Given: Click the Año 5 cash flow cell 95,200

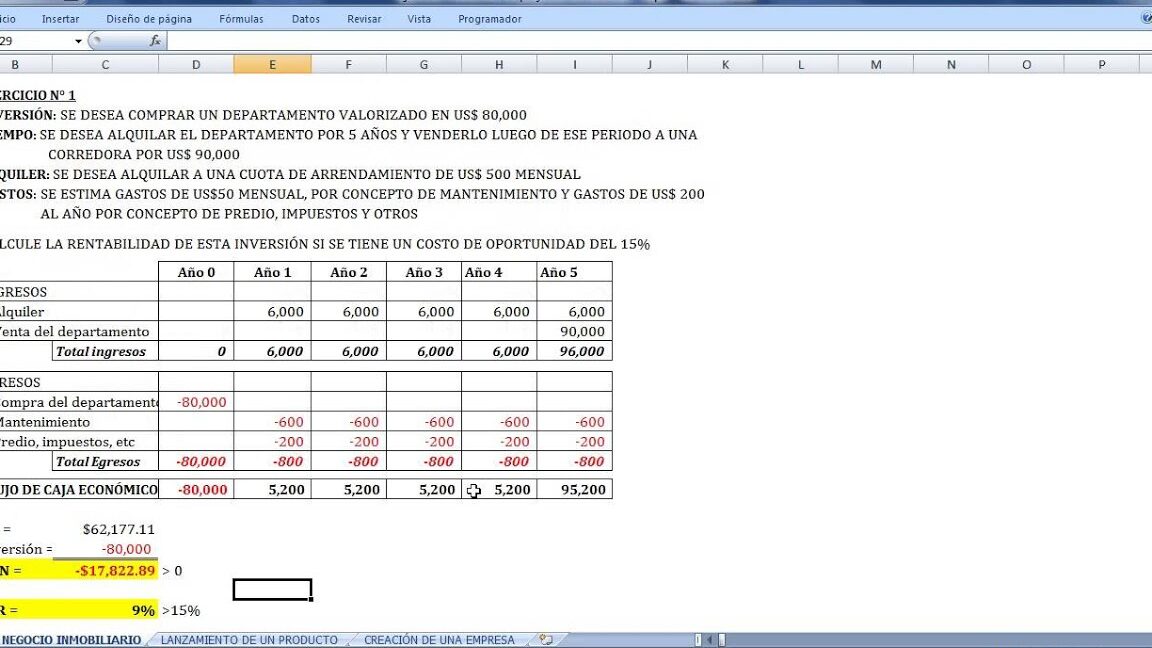Looking at the screenshot, I should tap(574, 490).
